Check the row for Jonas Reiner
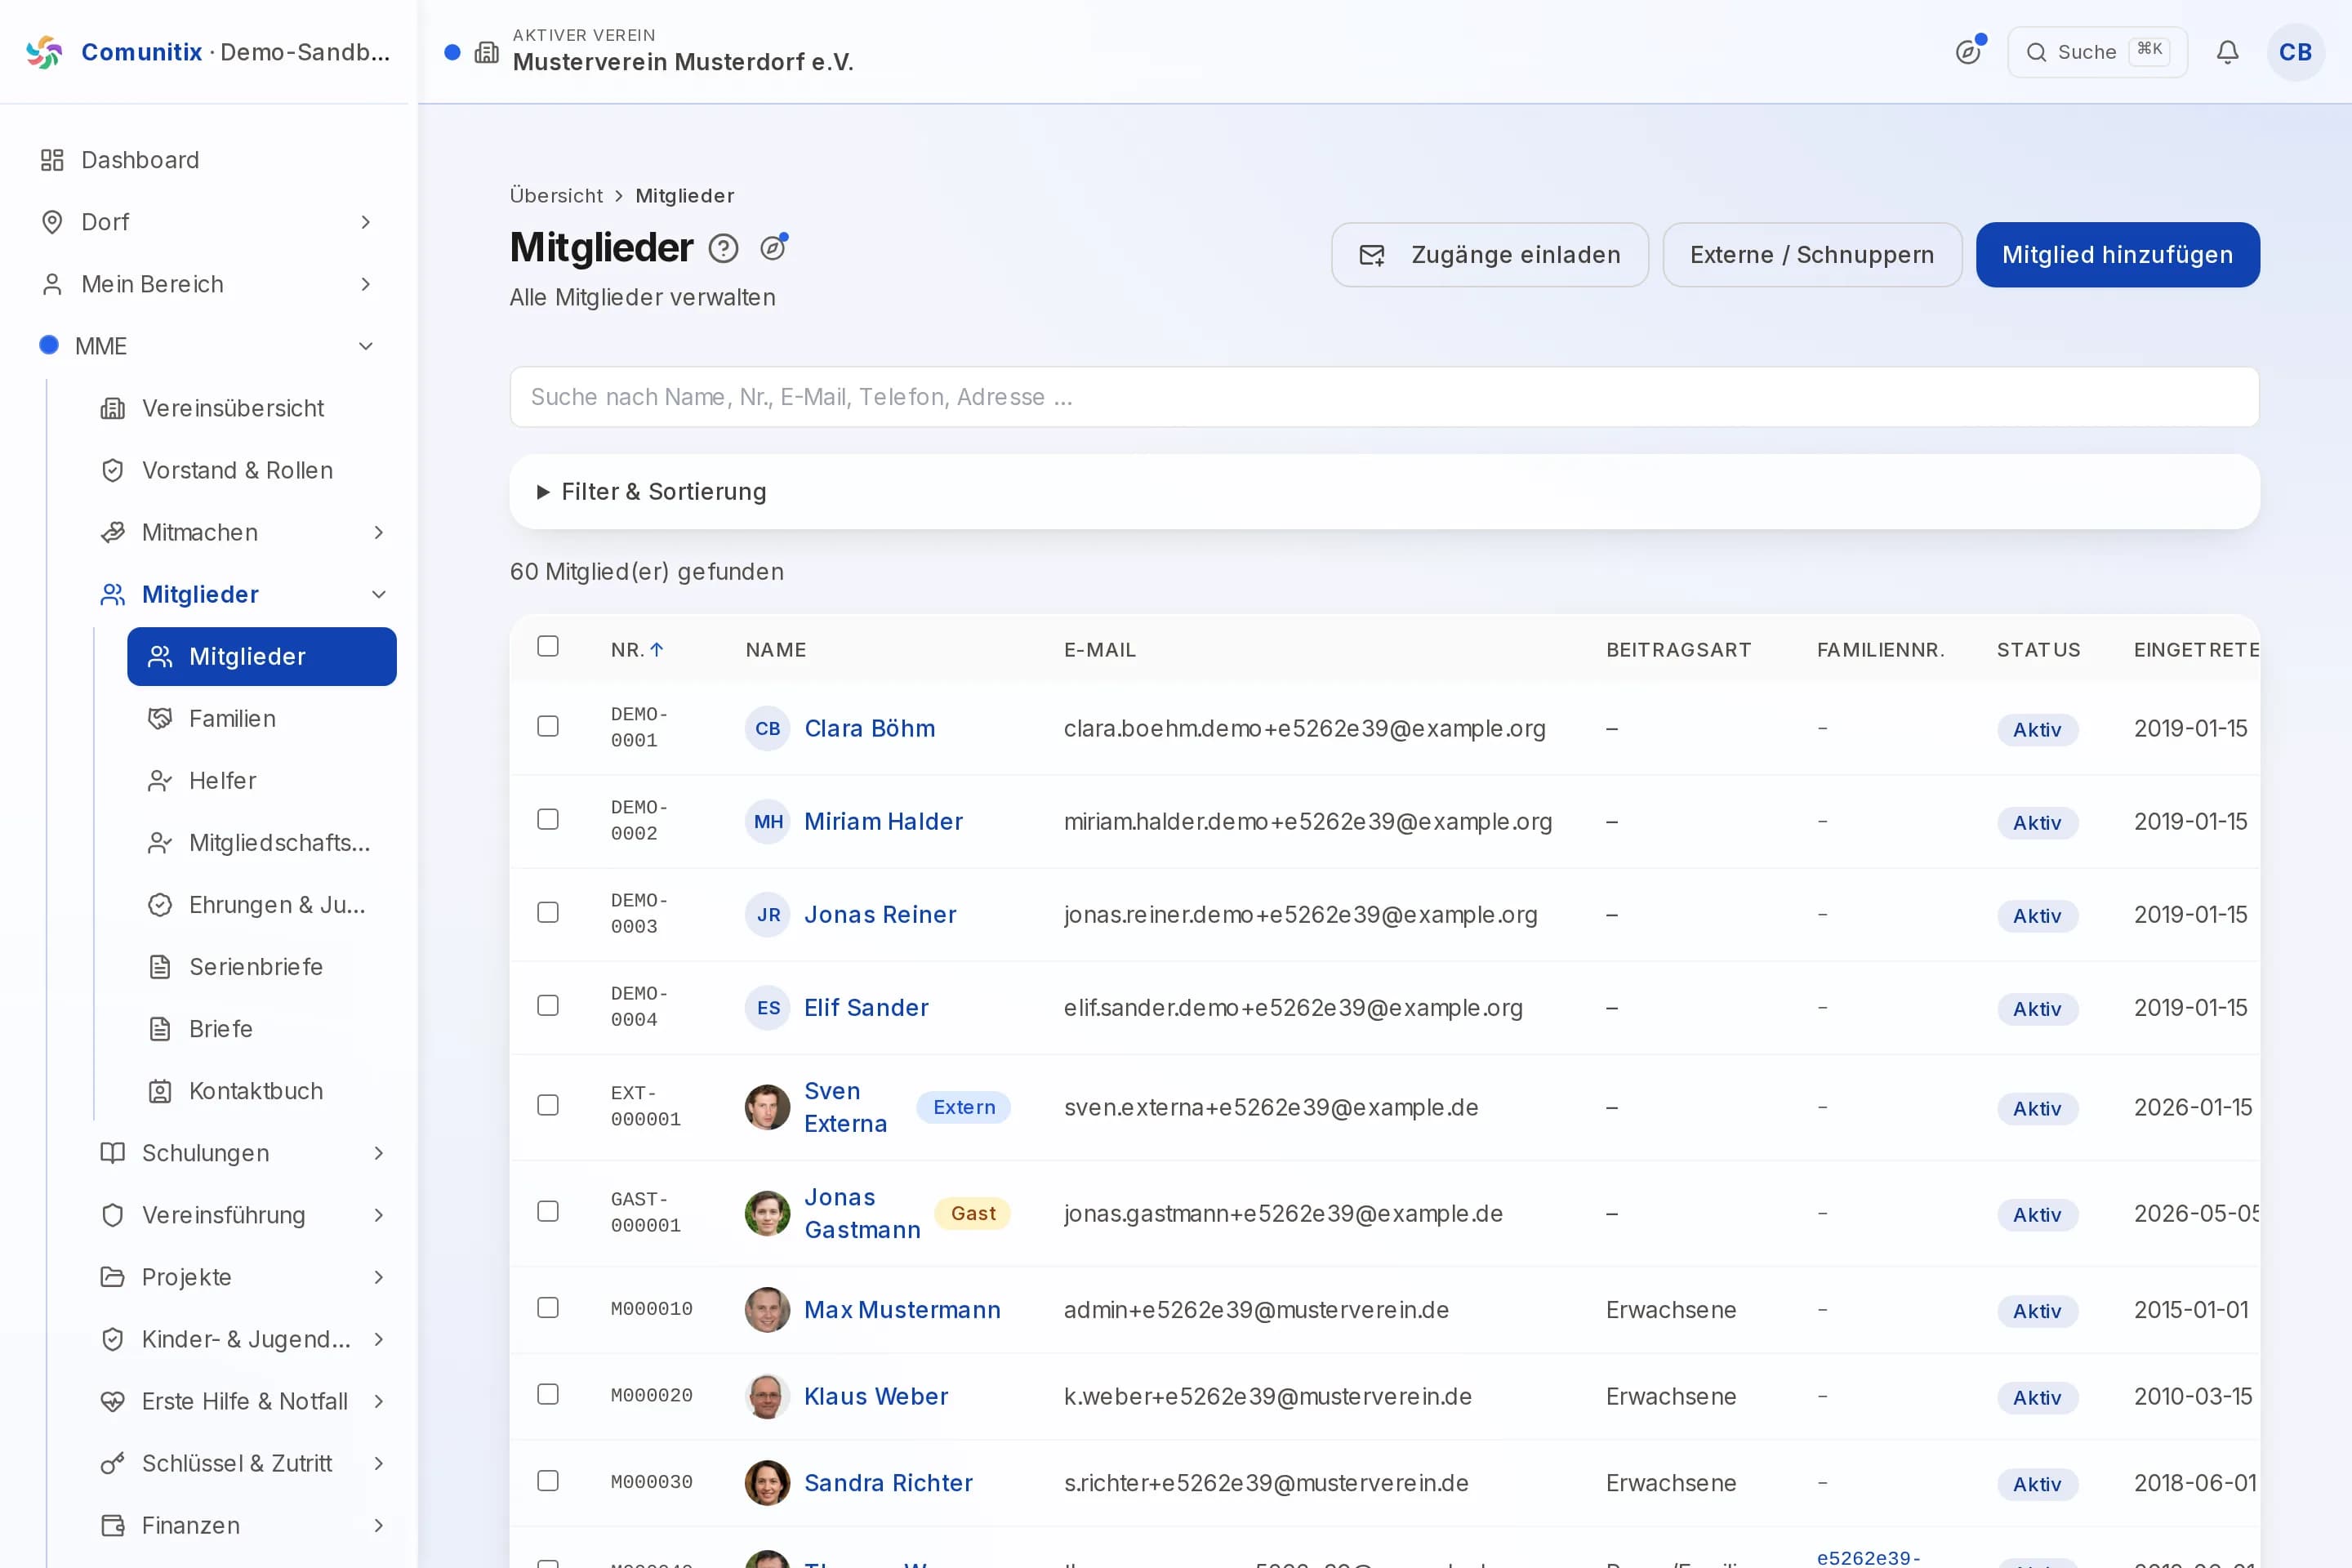The image size is (2352, 1568). pyautogui.click(x=548, y=912)
